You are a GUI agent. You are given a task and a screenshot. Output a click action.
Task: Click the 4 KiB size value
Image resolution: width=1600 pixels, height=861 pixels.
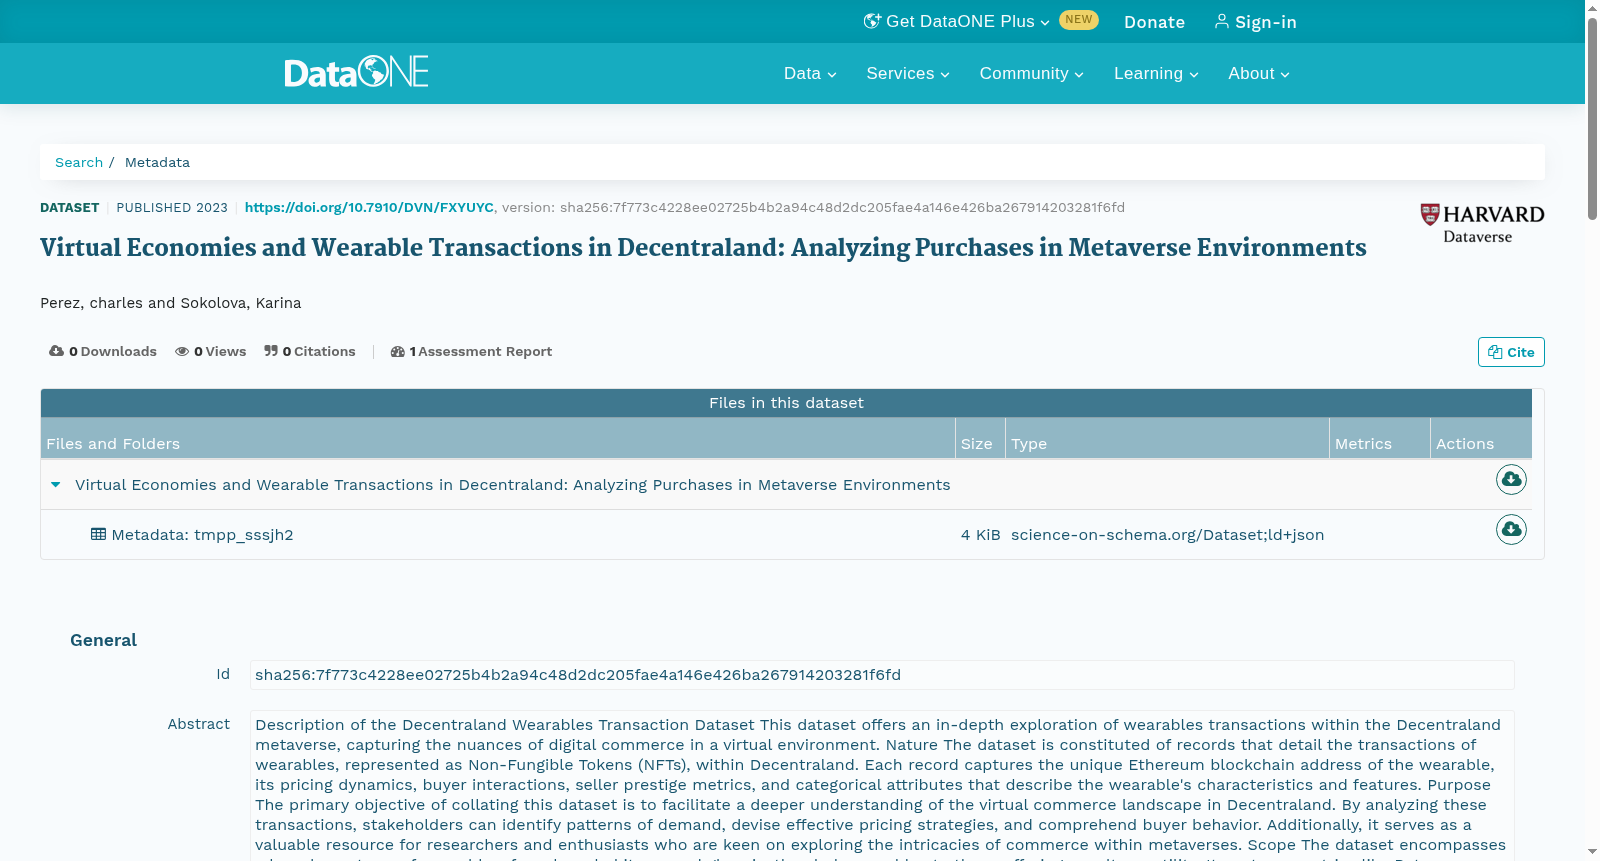980,535
